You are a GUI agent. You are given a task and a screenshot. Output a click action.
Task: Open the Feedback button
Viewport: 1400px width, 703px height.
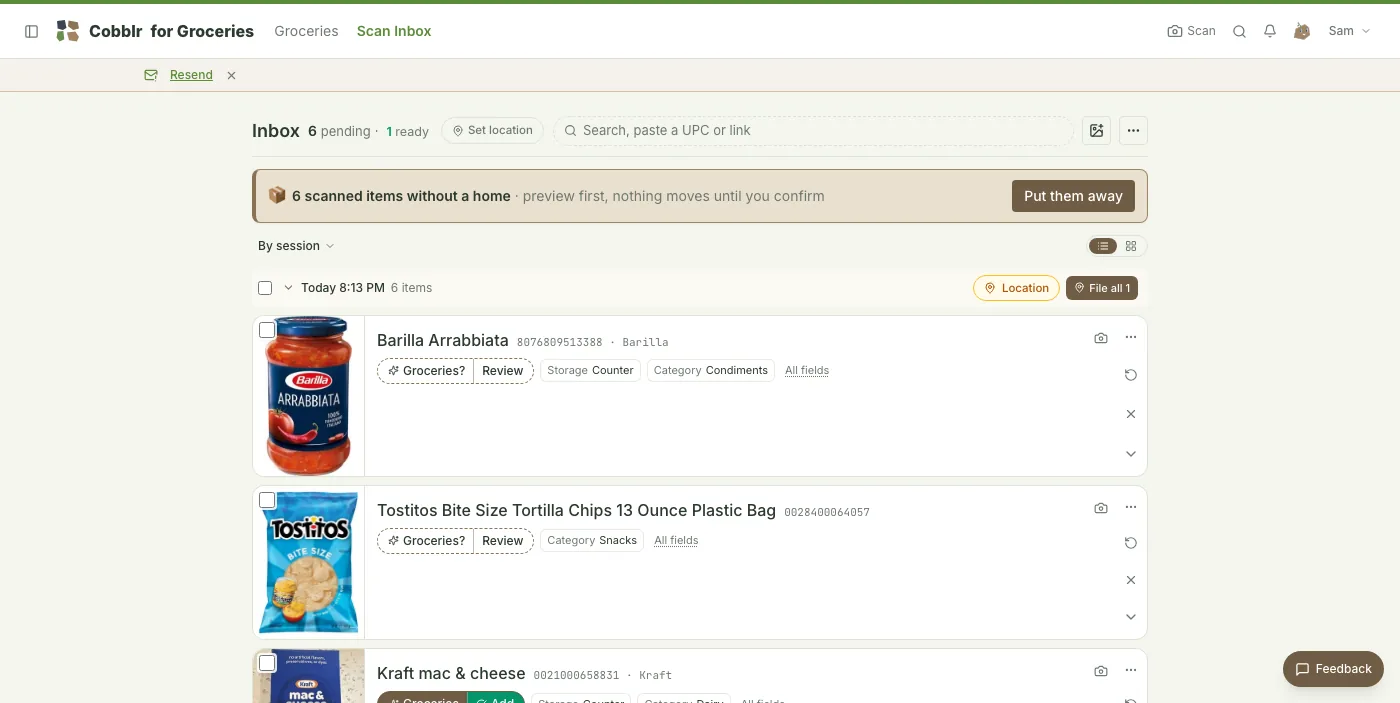coord(1333,669)
